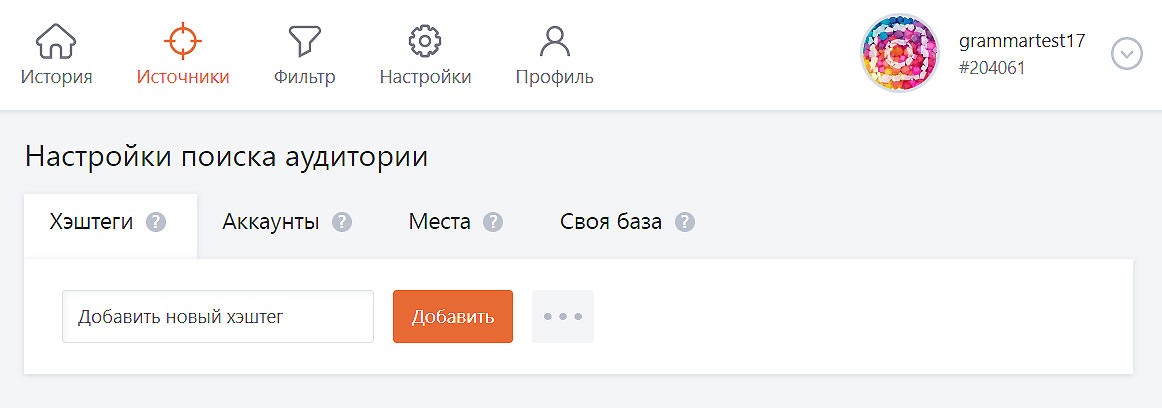Click the #204061 account ID text
Screen dimensions: 1162x408
pyautogui.click(x=992, y=68)
